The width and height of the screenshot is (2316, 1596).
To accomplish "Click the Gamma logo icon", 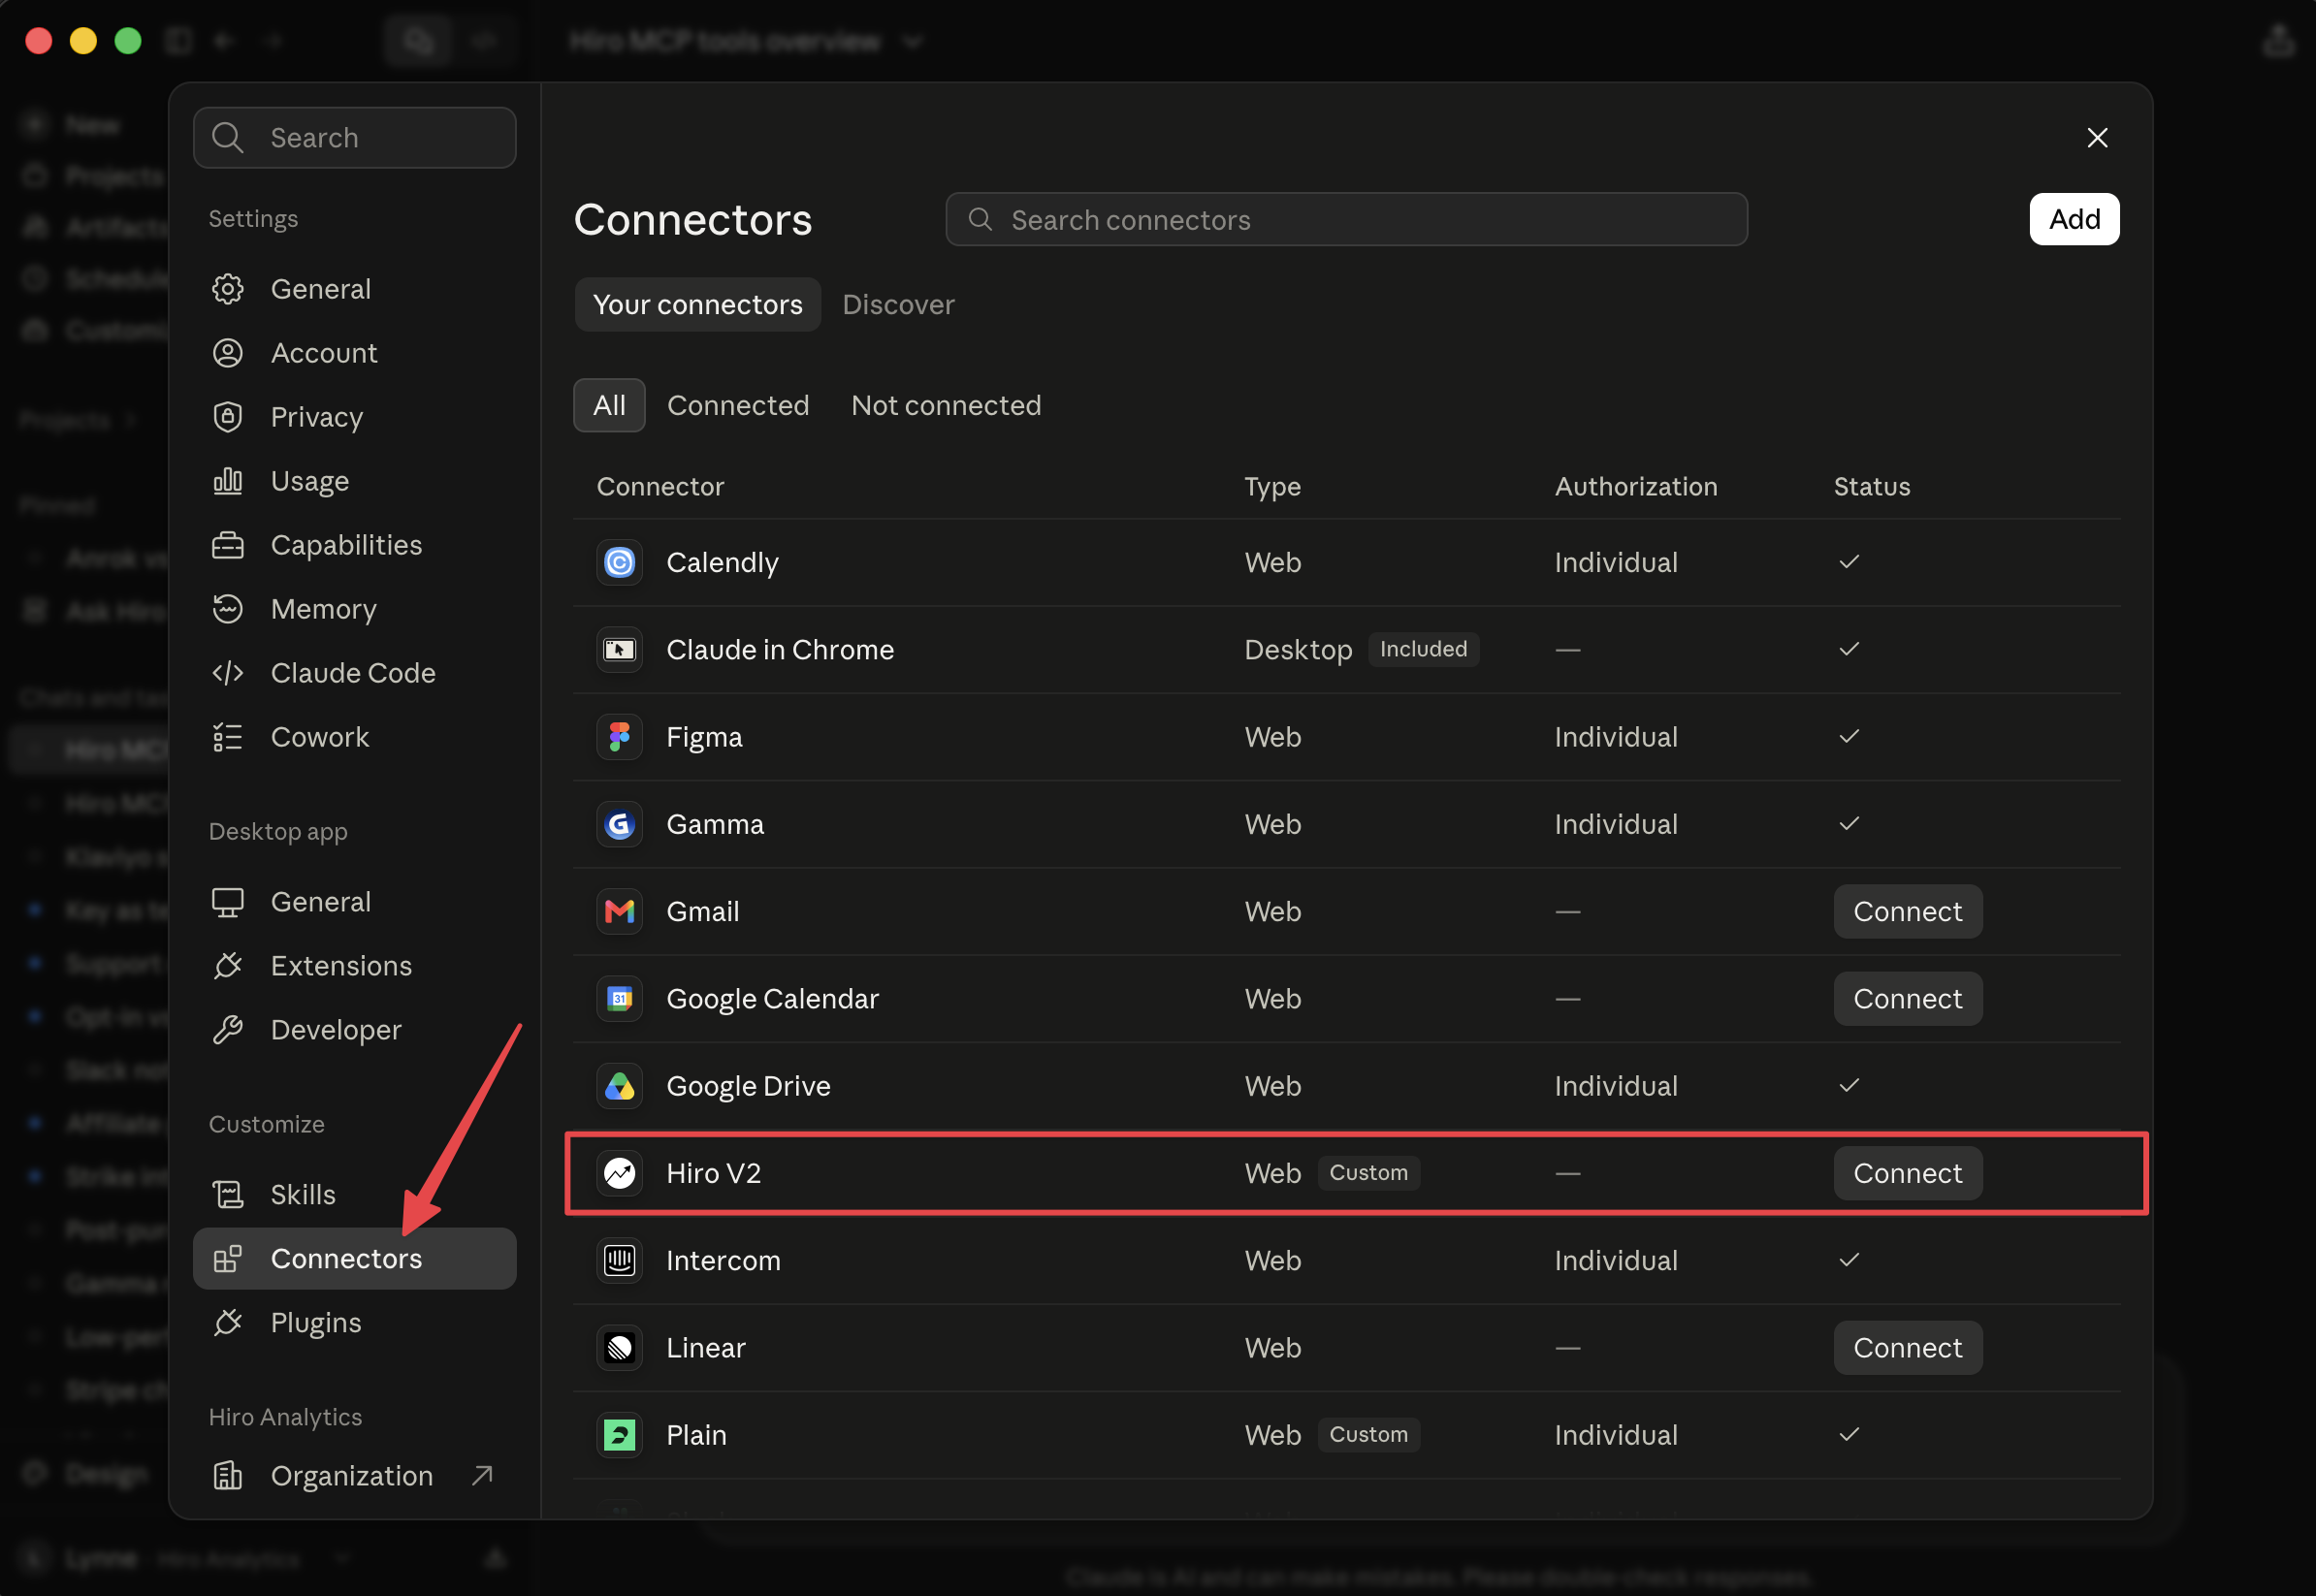I will click(x=619, y=824).
